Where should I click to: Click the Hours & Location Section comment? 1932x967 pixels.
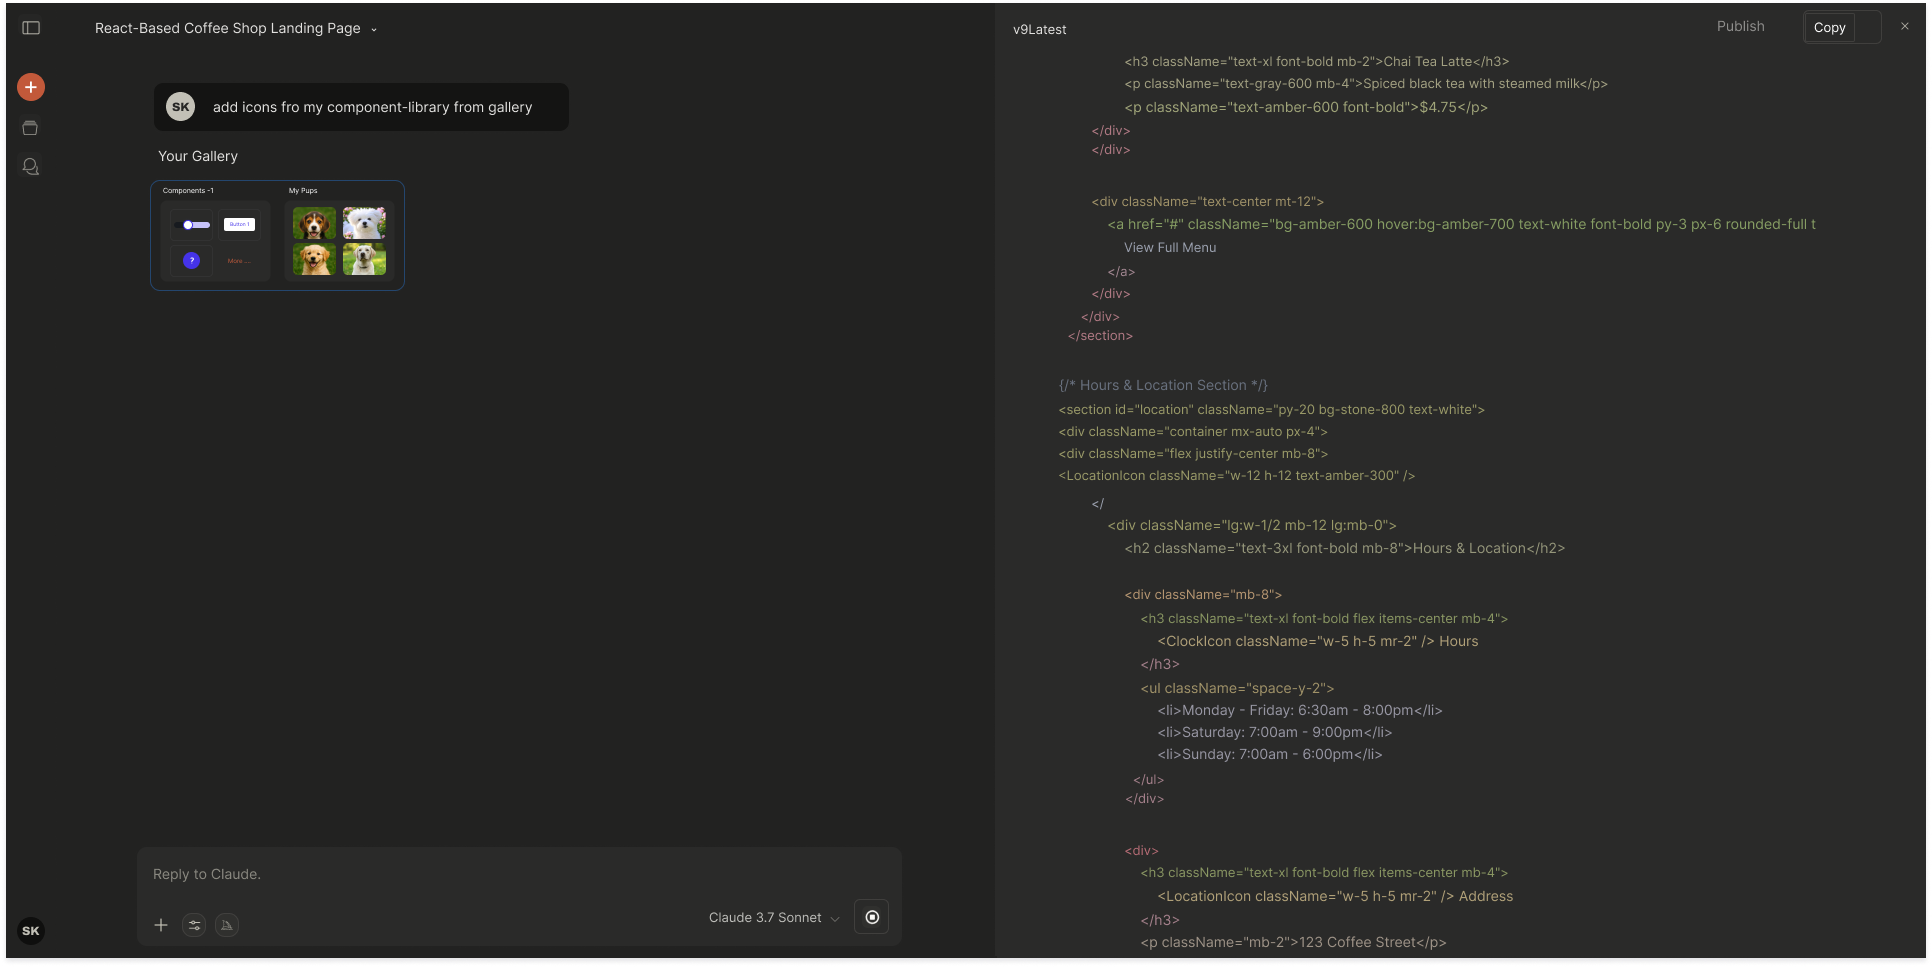click(x=1163, y=385)
